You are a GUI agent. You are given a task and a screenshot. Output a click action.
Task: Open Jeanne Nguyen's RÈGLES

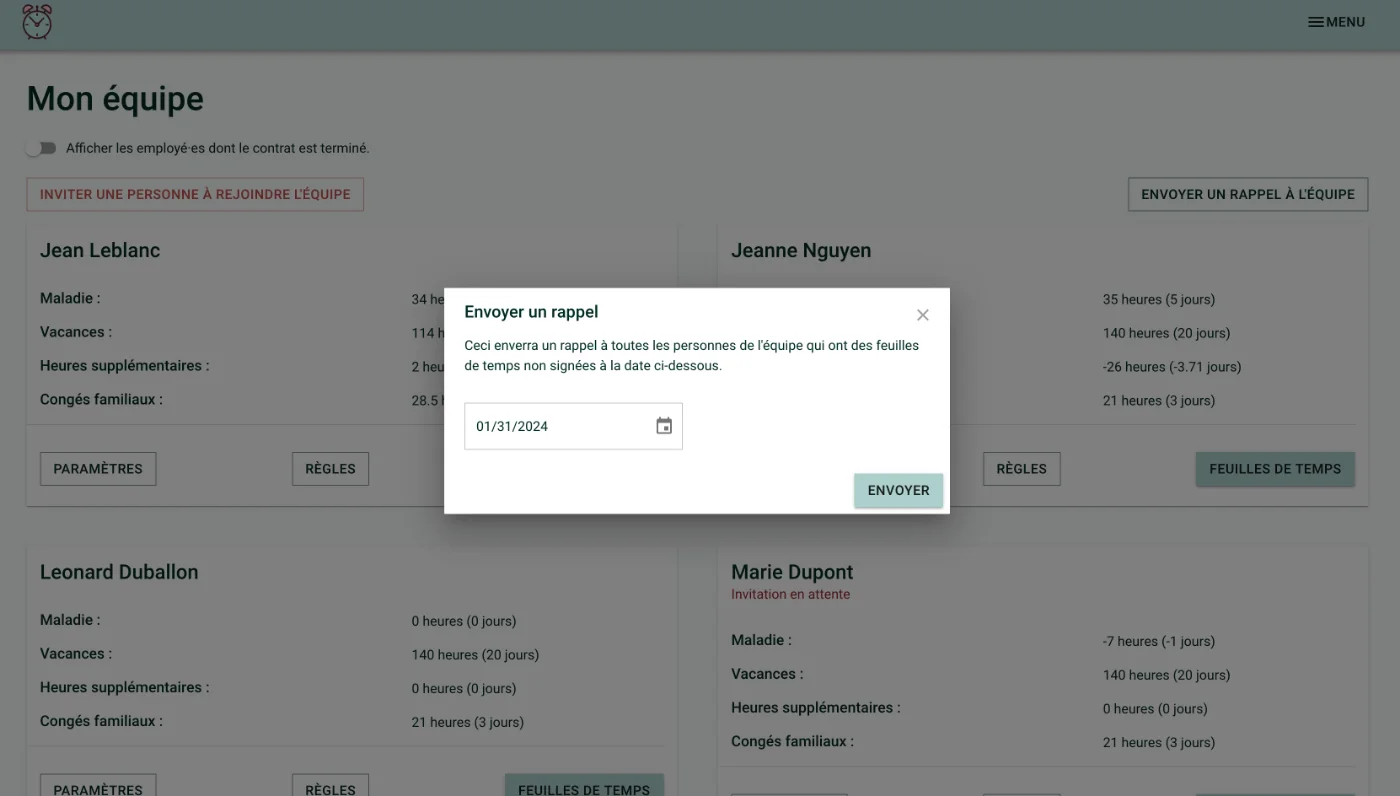1021,468
